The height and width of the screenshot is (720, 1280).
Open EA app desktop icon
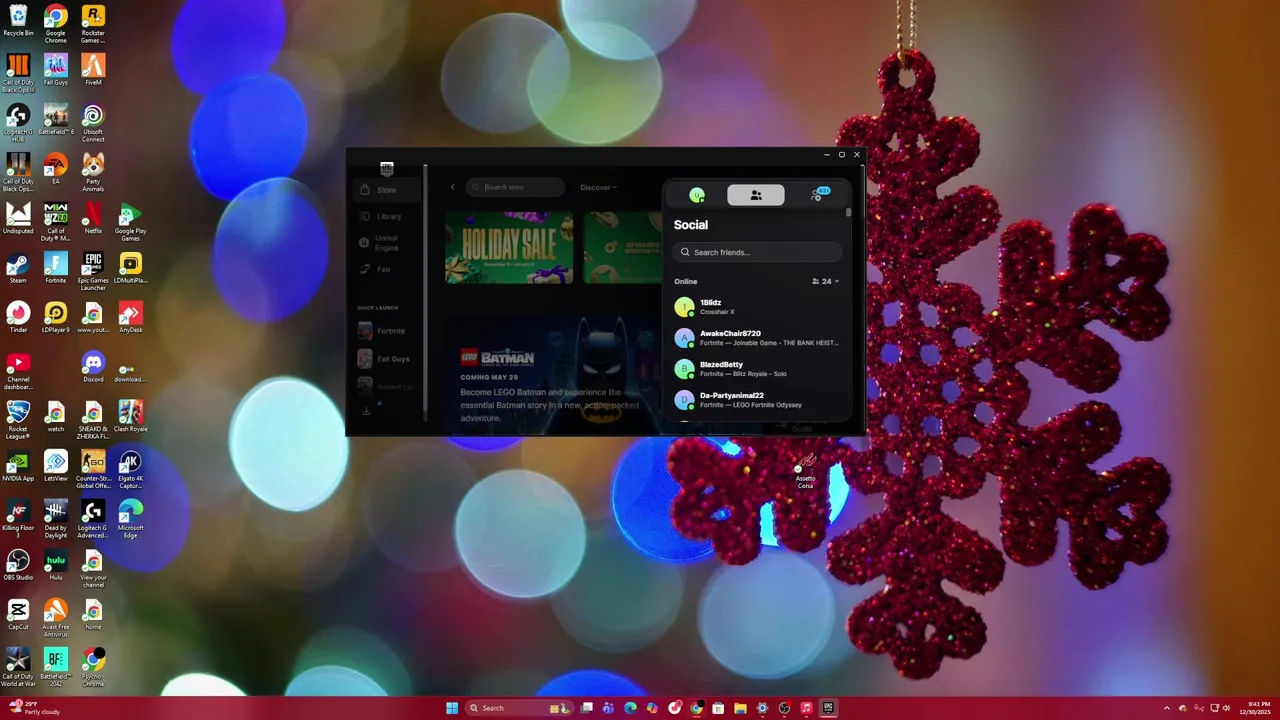pyautogui.click(x=55, y=168)
